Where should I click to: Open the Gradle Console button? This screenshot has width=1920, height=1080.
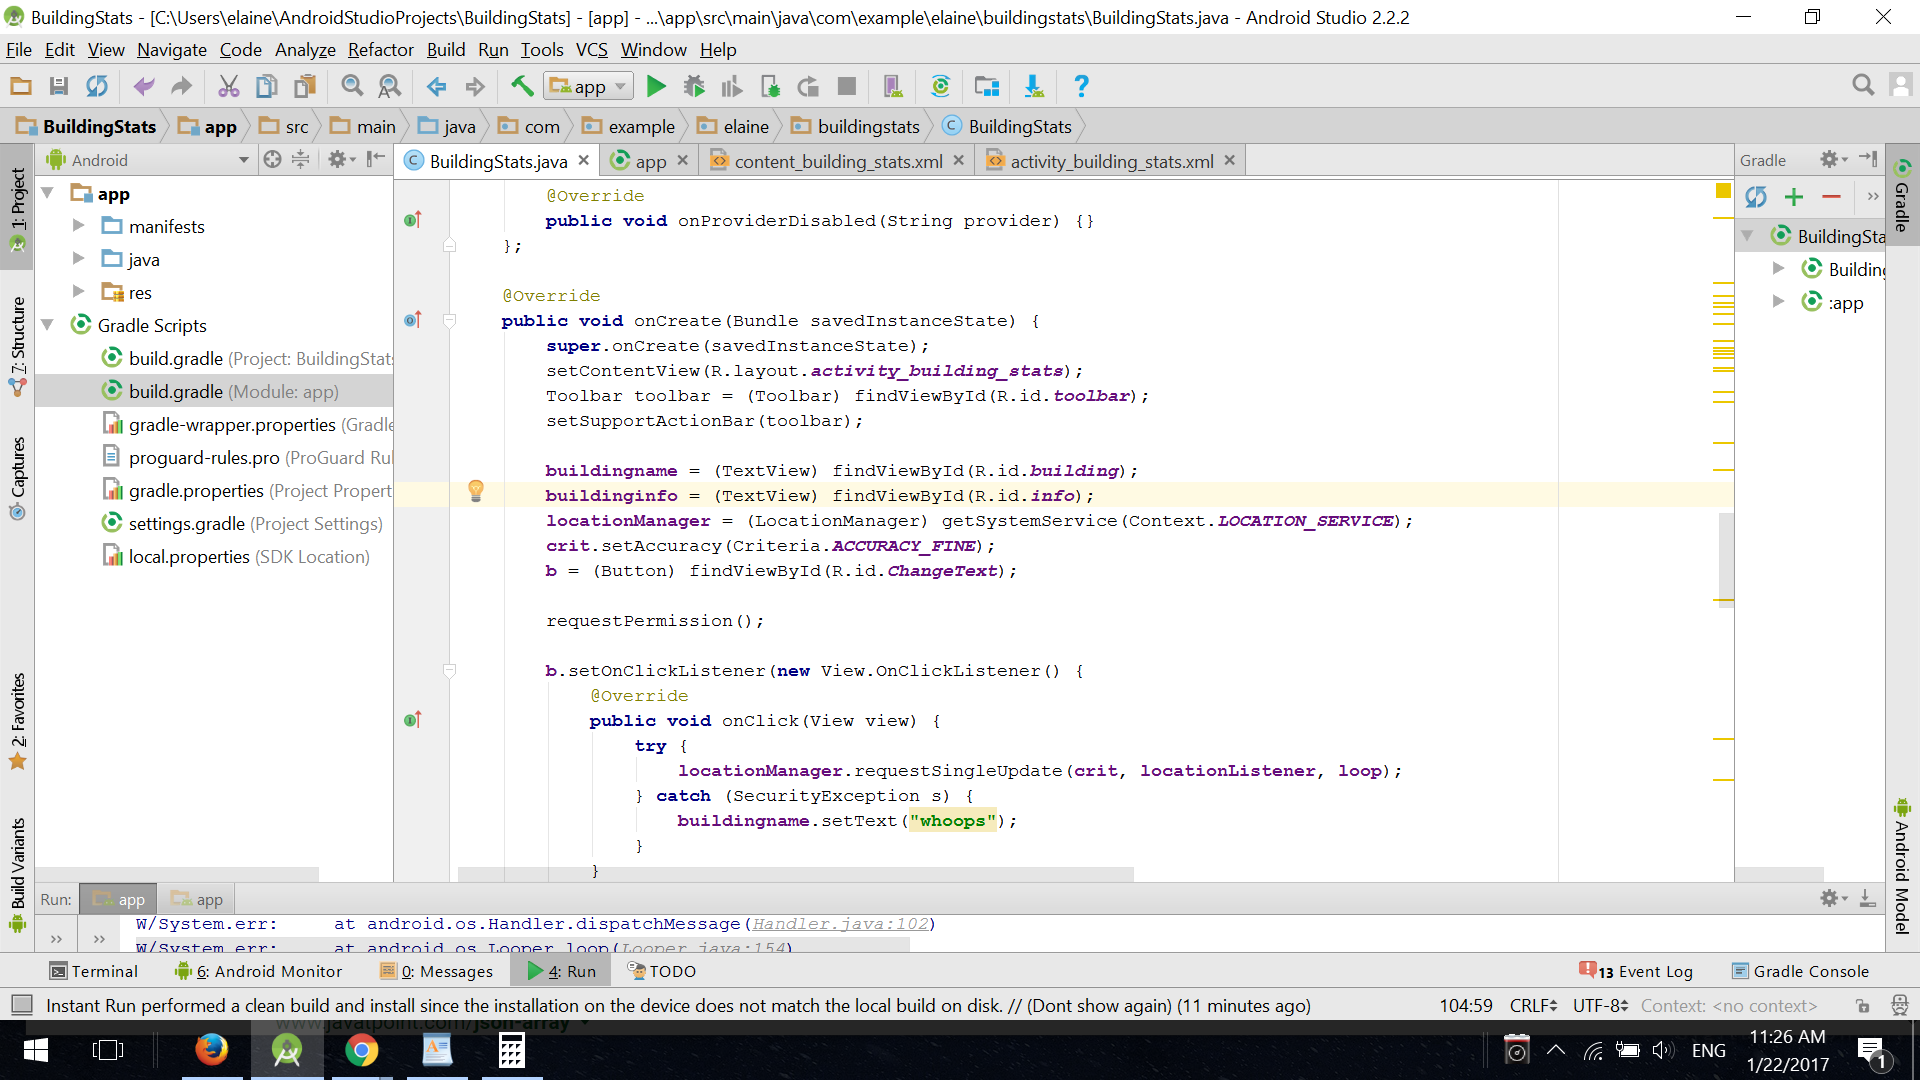pos(1800,971)
